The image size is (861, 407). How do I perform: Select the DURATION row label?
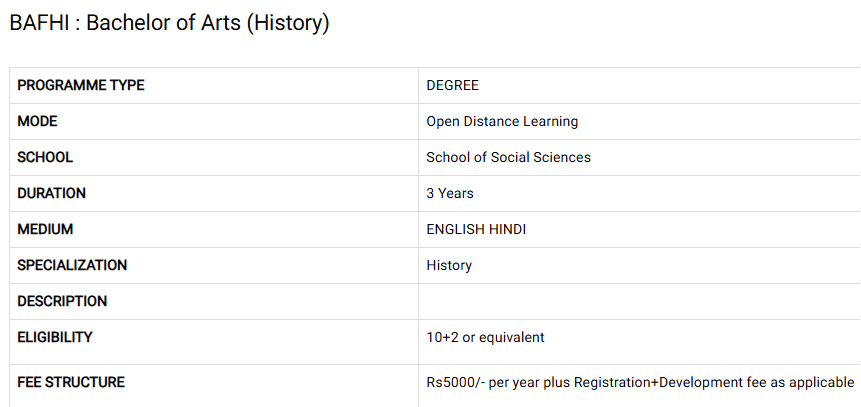click(52, 193)
